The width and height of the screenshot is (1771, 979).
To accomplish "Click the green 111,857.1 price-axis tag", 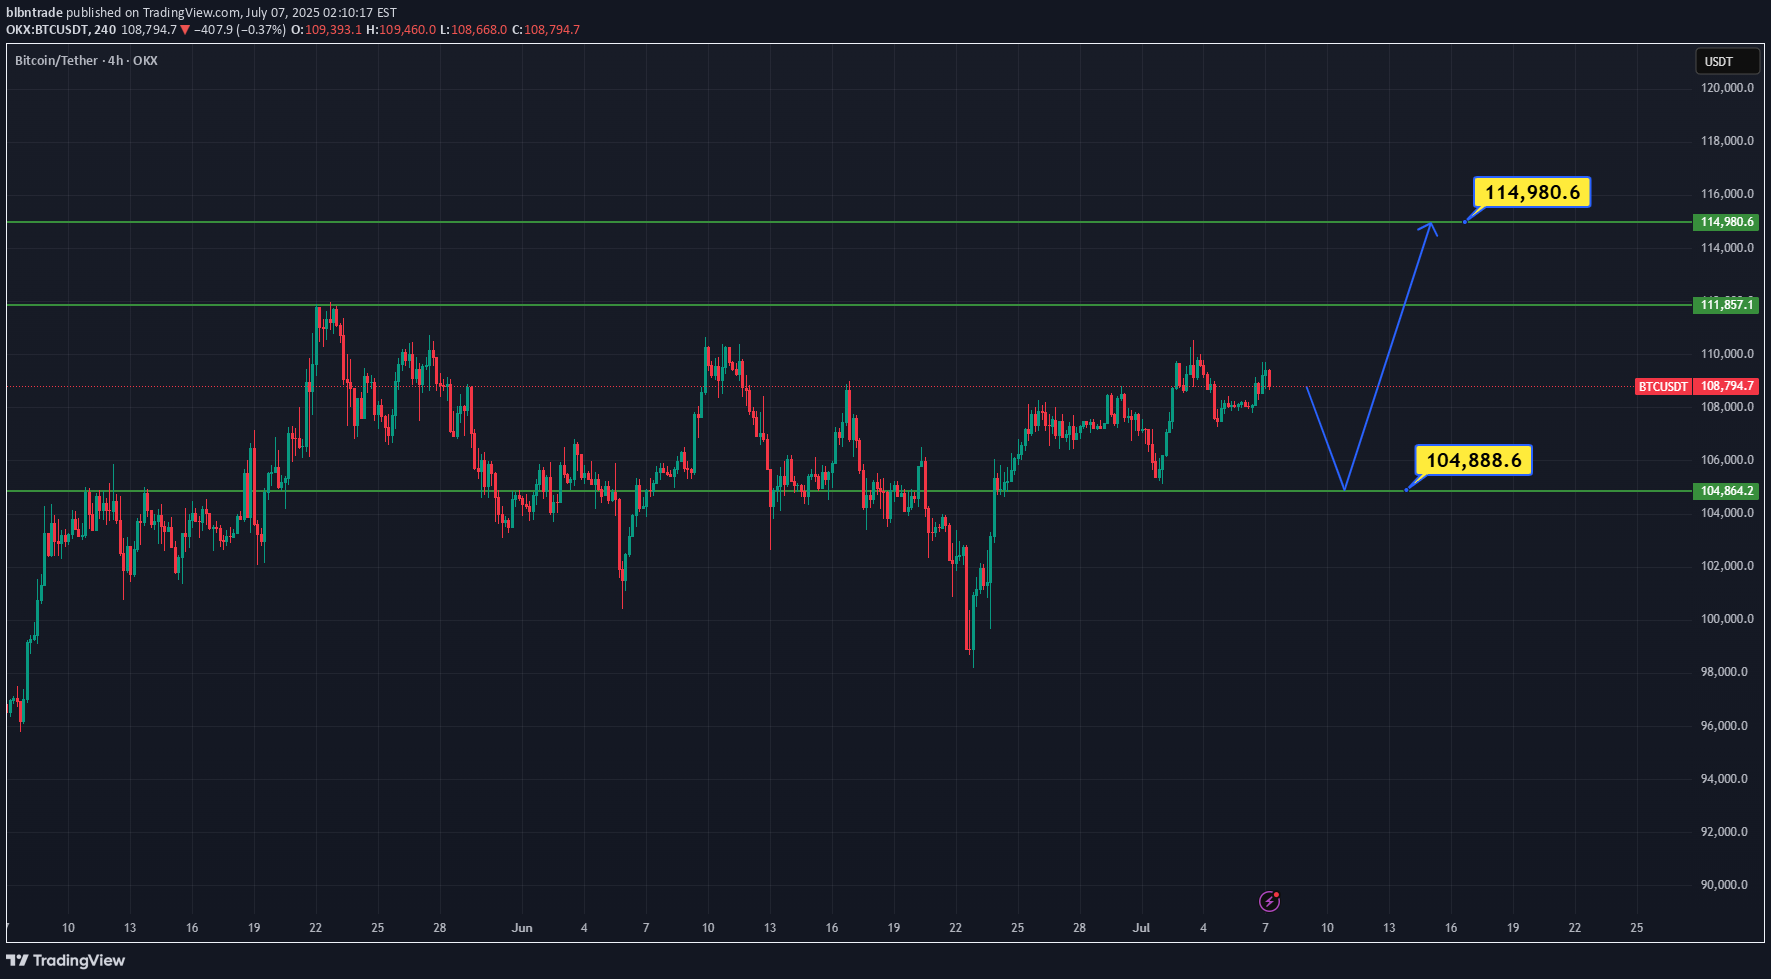I will (x=1725, y=304).
